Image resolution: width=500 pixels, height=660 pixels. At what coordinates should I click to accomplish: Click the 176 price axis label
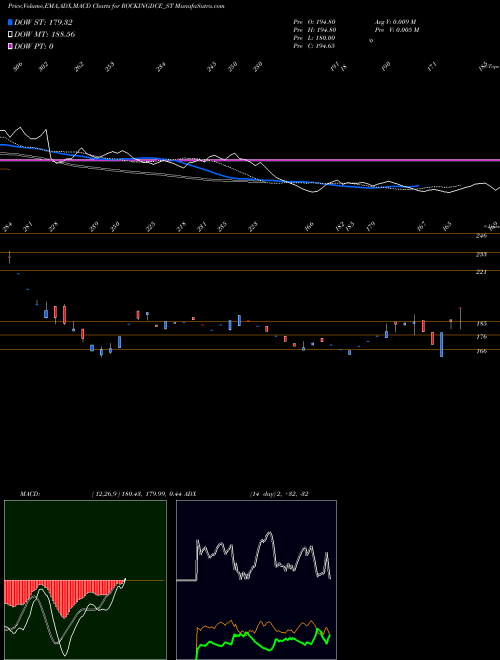[x=482, y=337]
